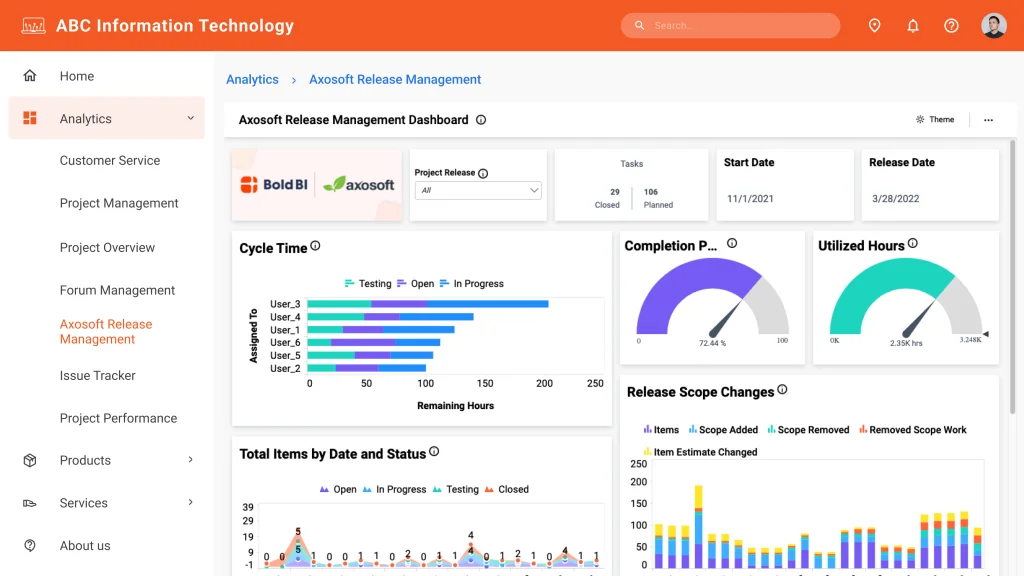Toggle Open legend in Cycle Time chart
This screenshot has height=576, width=1024.
point(415,283)
